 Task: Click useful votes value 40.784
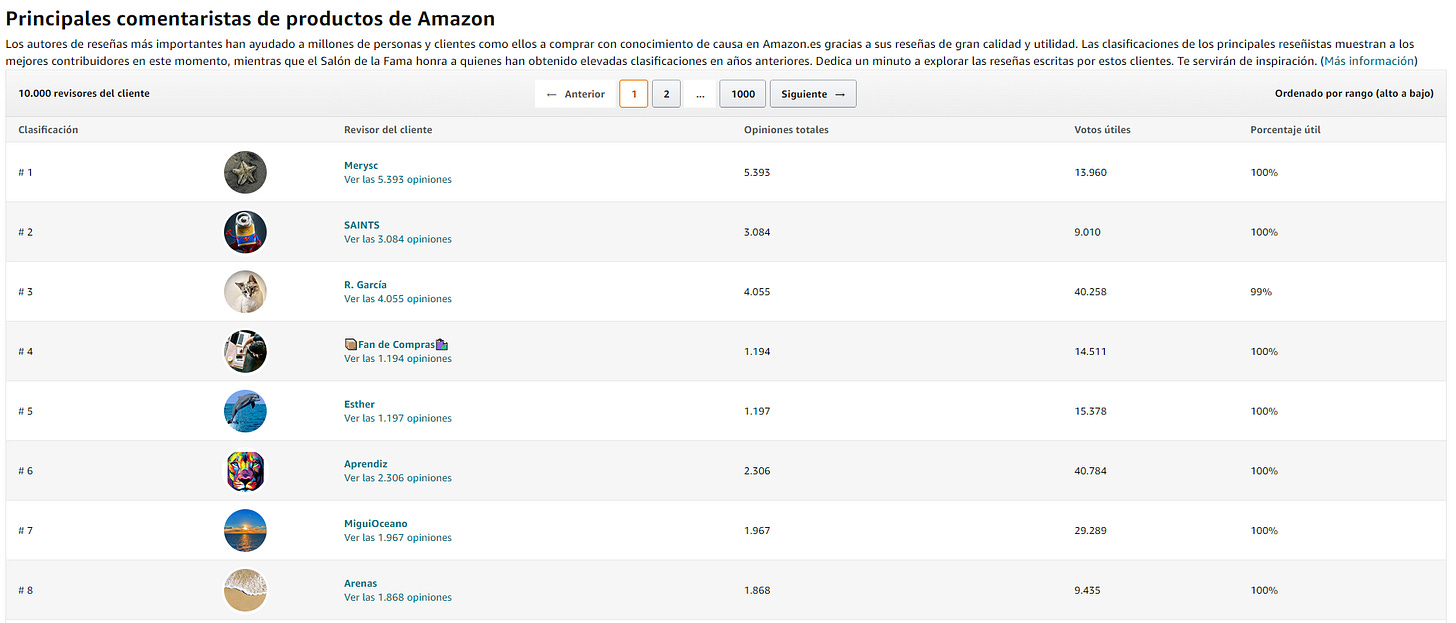1090,471
